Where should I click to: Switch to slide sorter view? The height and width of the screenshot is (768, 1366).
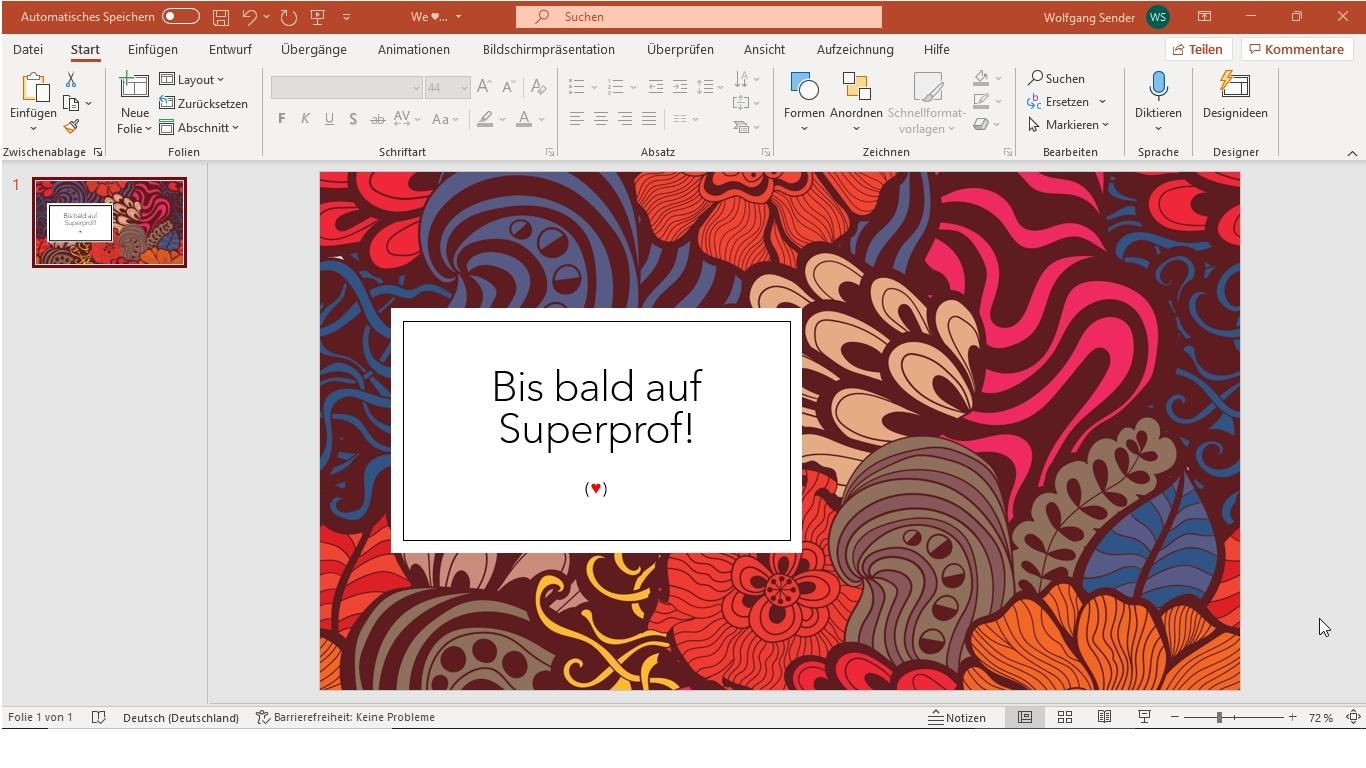pos(1065,717)
